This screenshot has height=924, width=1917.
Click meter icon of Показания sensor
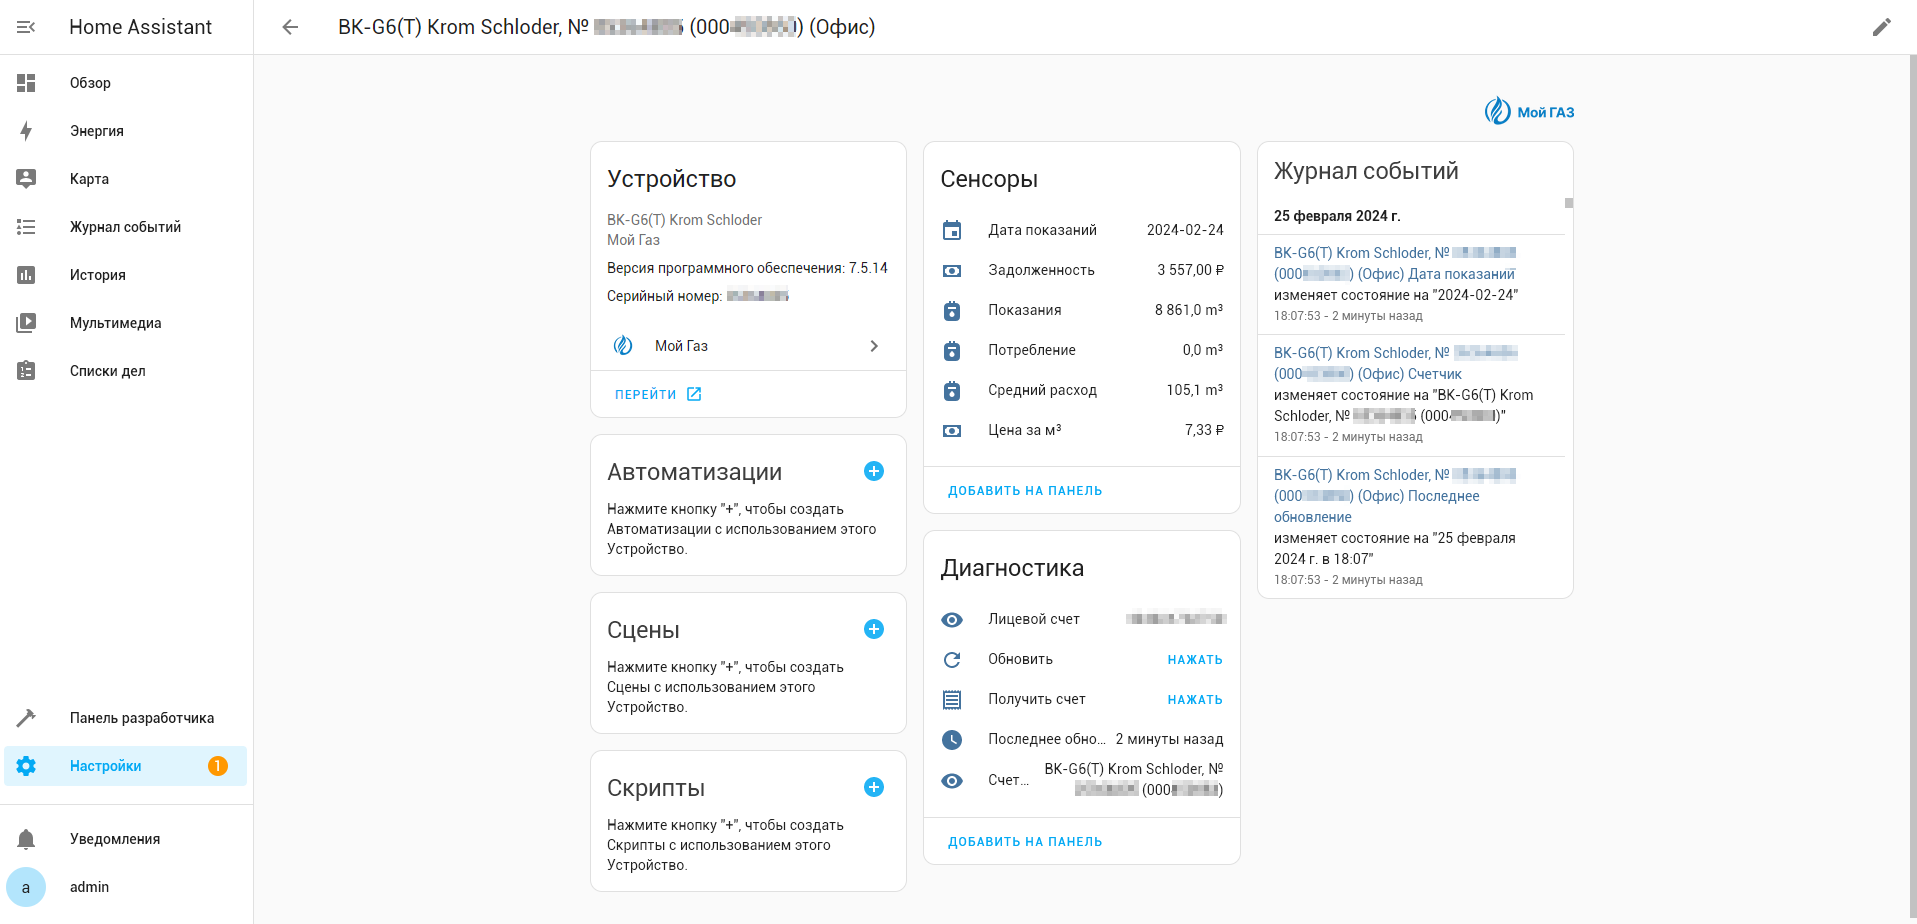click(952, 310)
